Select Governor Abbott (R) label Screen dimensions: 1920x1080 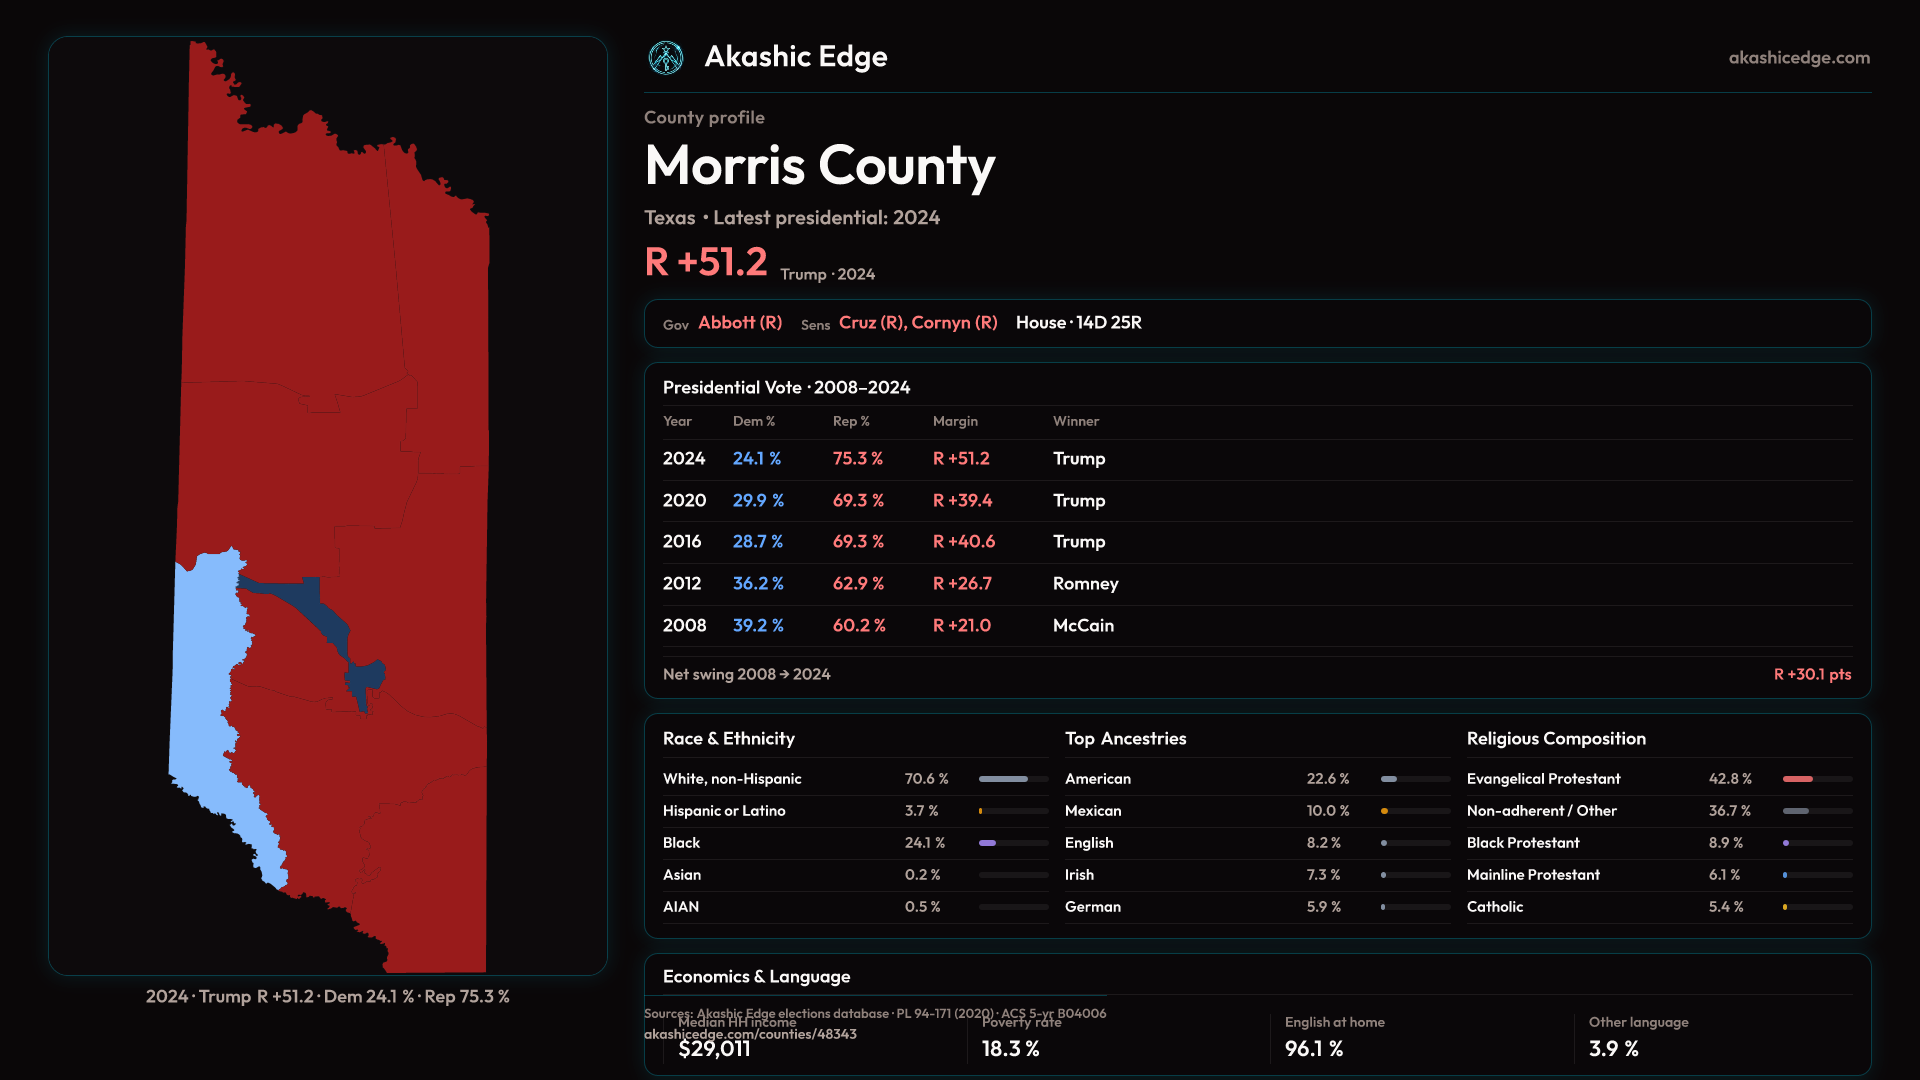click(739, 323)
